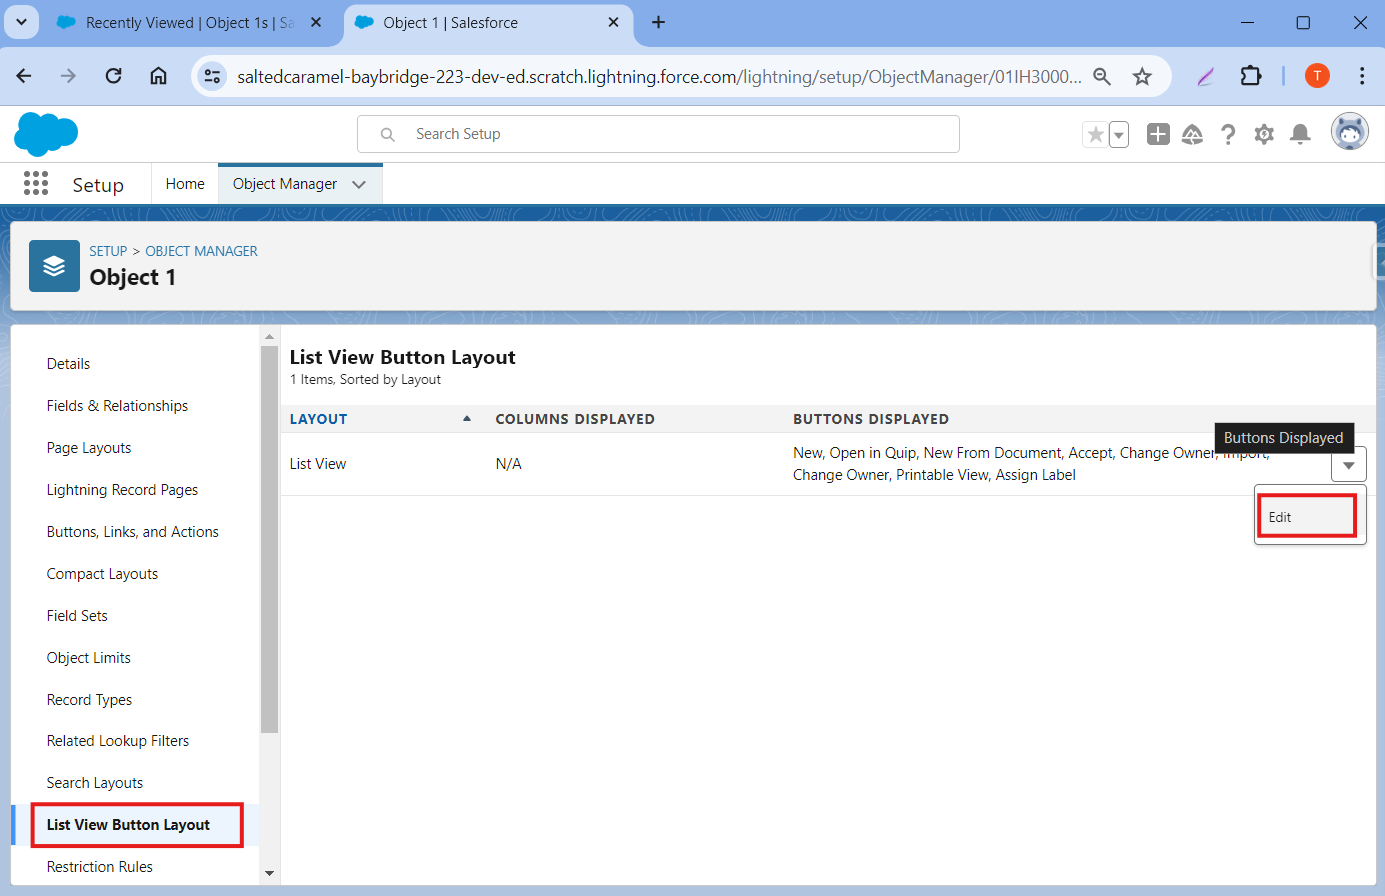This screenshot has width=1385, height=896.
Task: Click the sidebar scrollbar up arrow
Action: click(269, 337)
